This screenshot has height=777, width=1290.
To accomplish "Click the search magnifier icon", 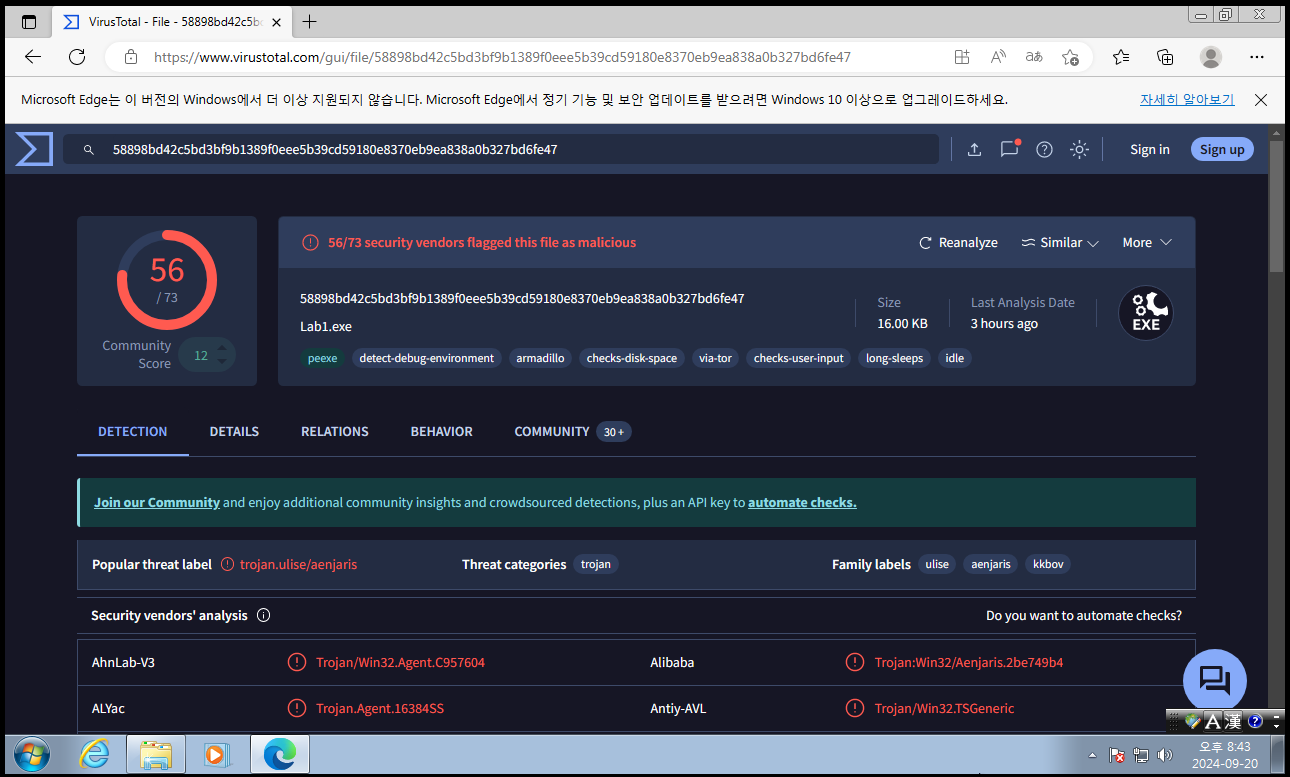I will pyautogui.click(x=88, y=149).
